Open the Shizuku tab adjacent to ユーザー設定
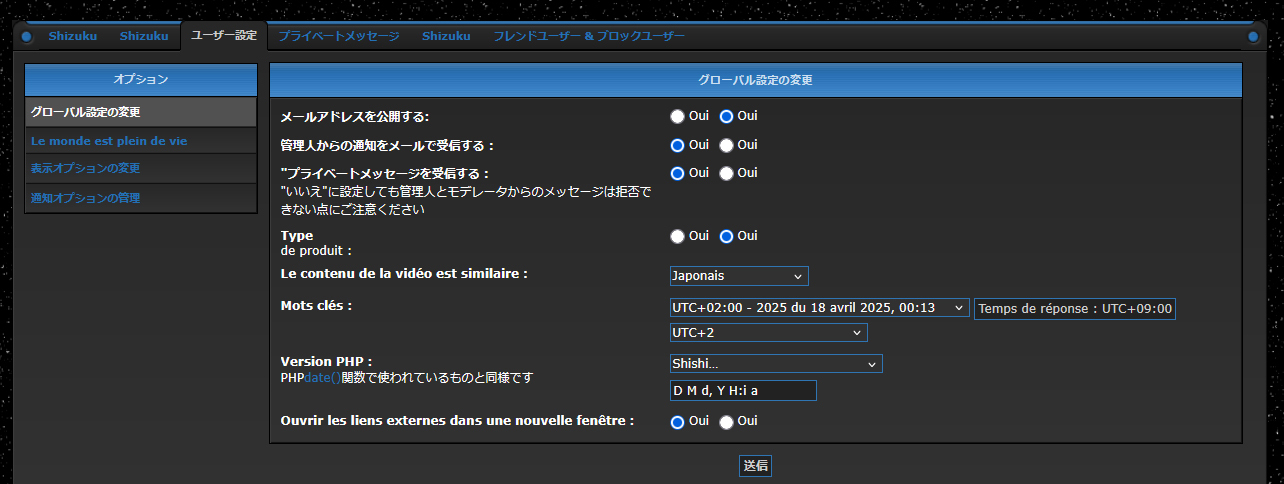The width and height of the screenshot is (1284, 484). pos(144,36)
